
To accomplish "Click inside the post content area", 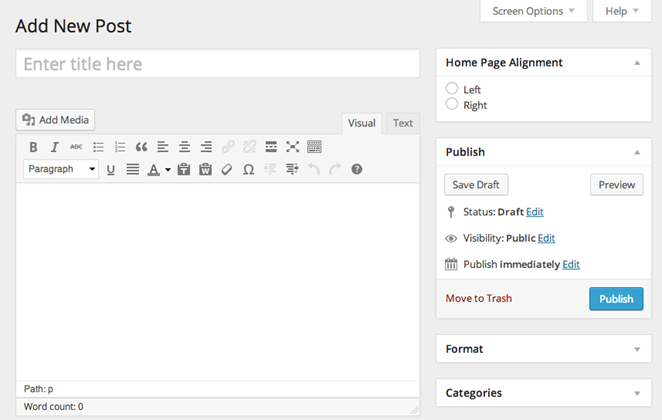I will point(218,282).
